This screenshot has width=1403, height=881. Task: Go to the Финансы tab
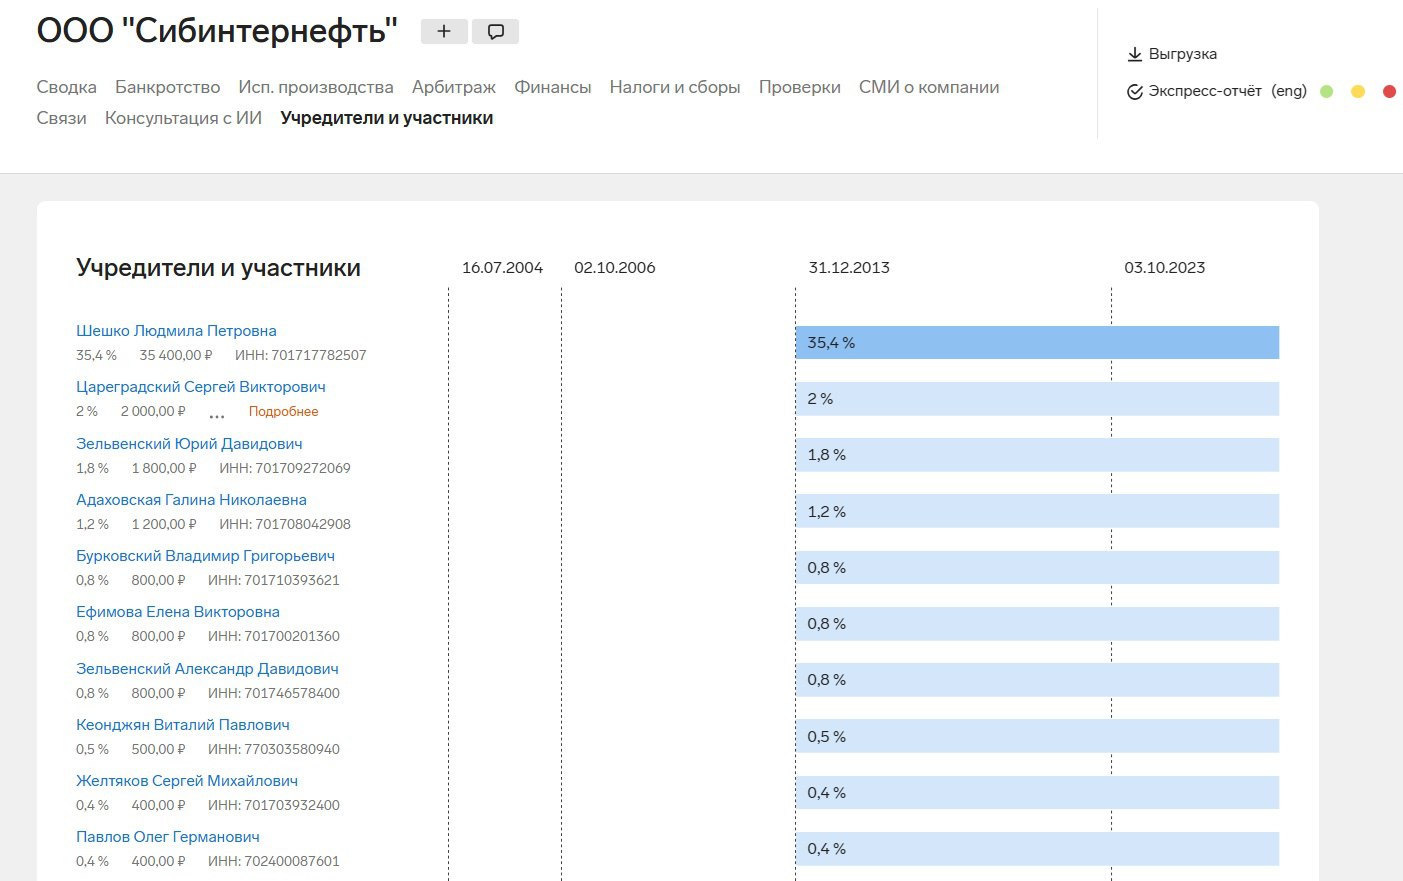pyautogui.click(x=552, y=87)
